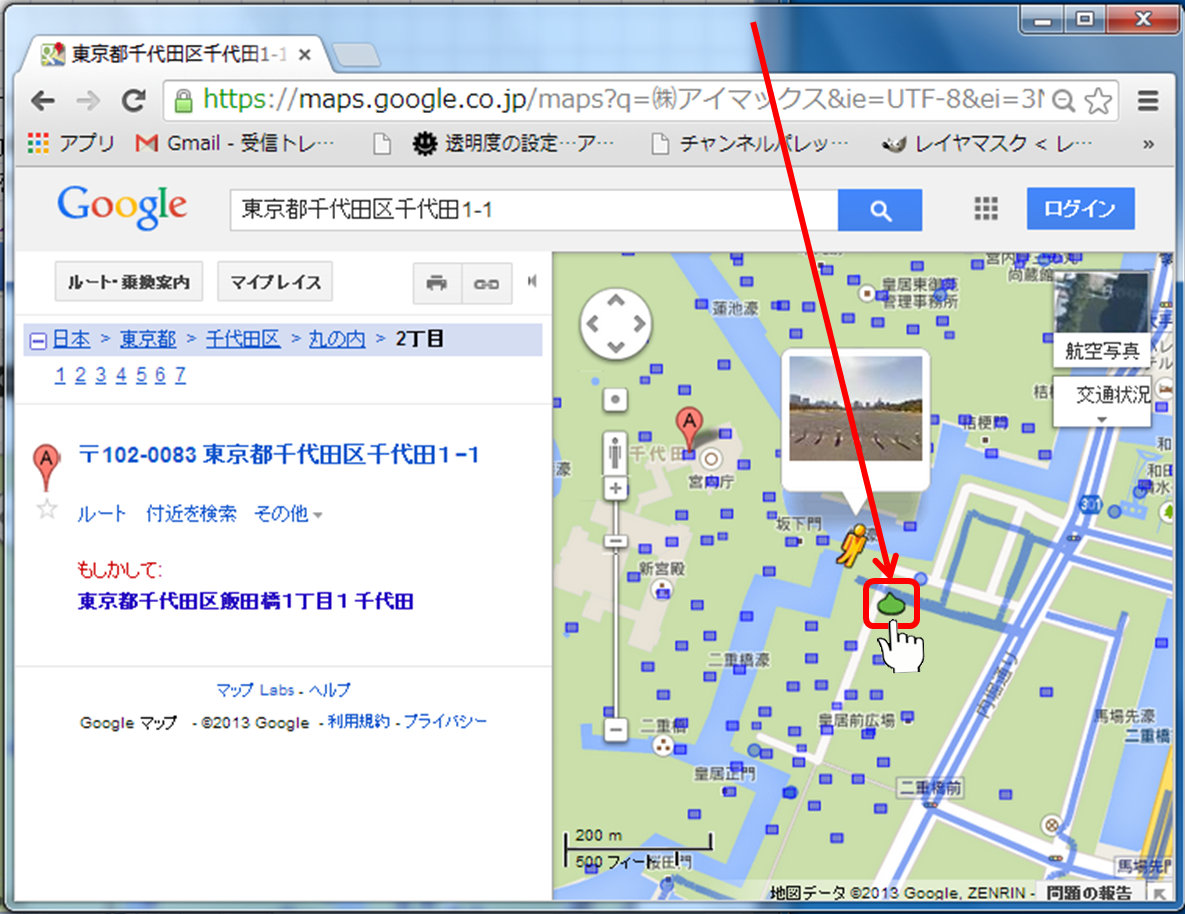Image resolution: width=1185 pixels, height=914 pixels.
Task: Open the Google apps grid icon
Action: 986,208
